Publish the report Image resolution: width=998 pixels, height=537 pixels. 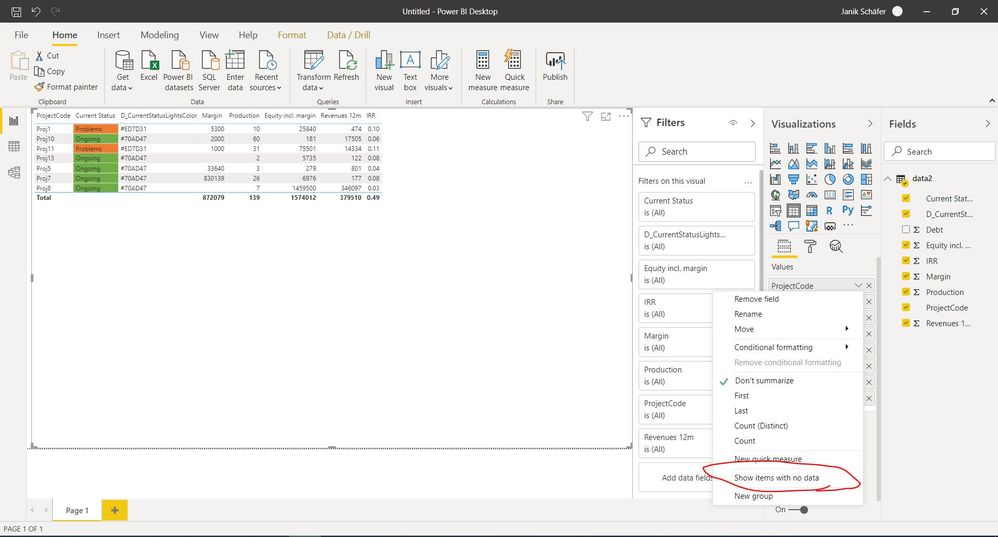[x=555, y=66]
